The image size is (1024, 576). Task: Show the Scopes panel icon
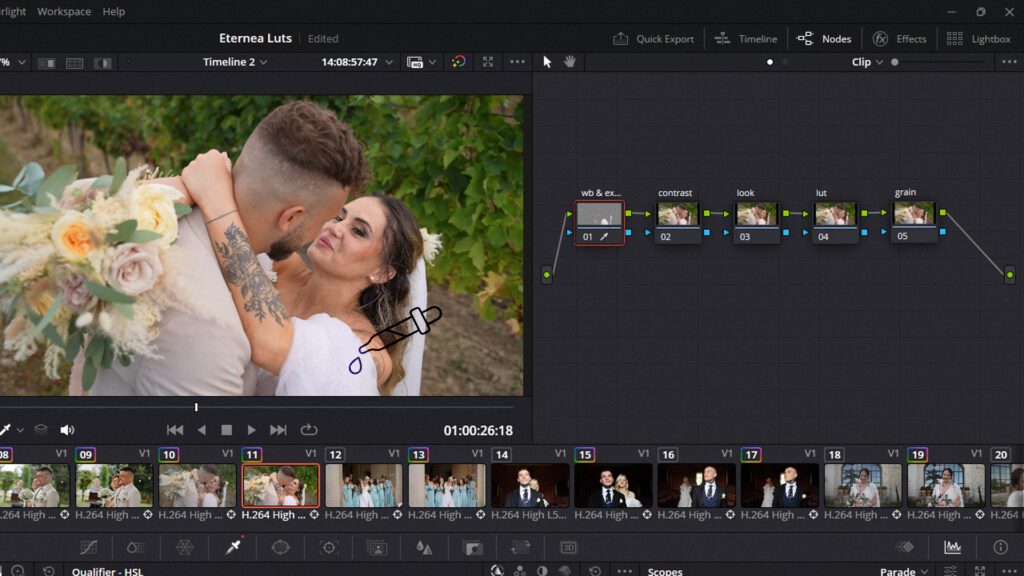[x=953, y=547]
